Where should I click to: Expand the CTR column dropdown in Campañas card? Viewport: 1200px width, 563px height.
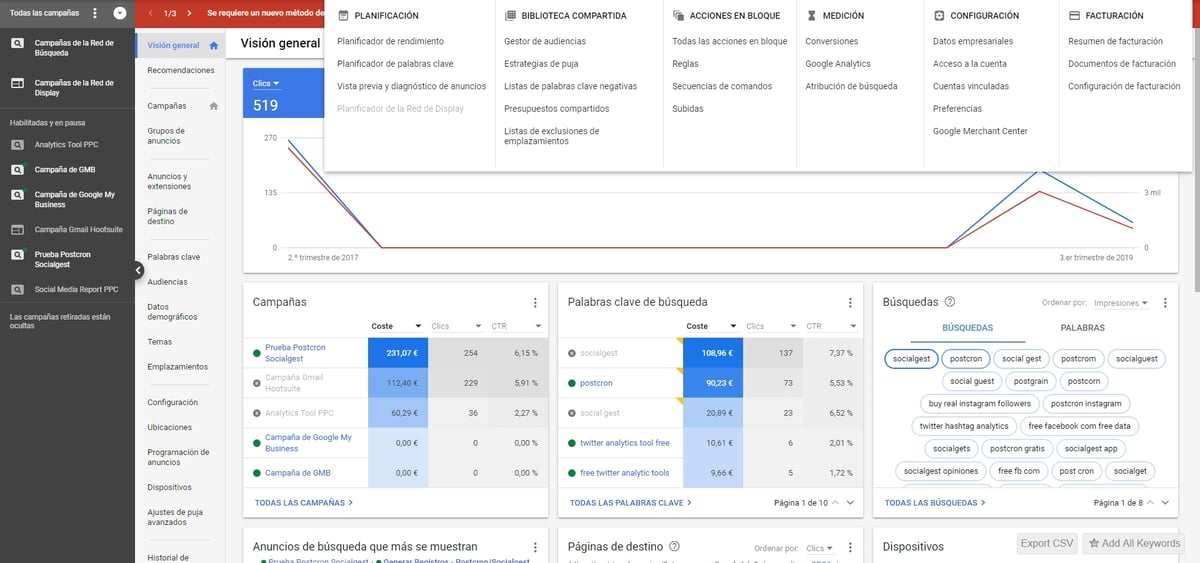538,326
